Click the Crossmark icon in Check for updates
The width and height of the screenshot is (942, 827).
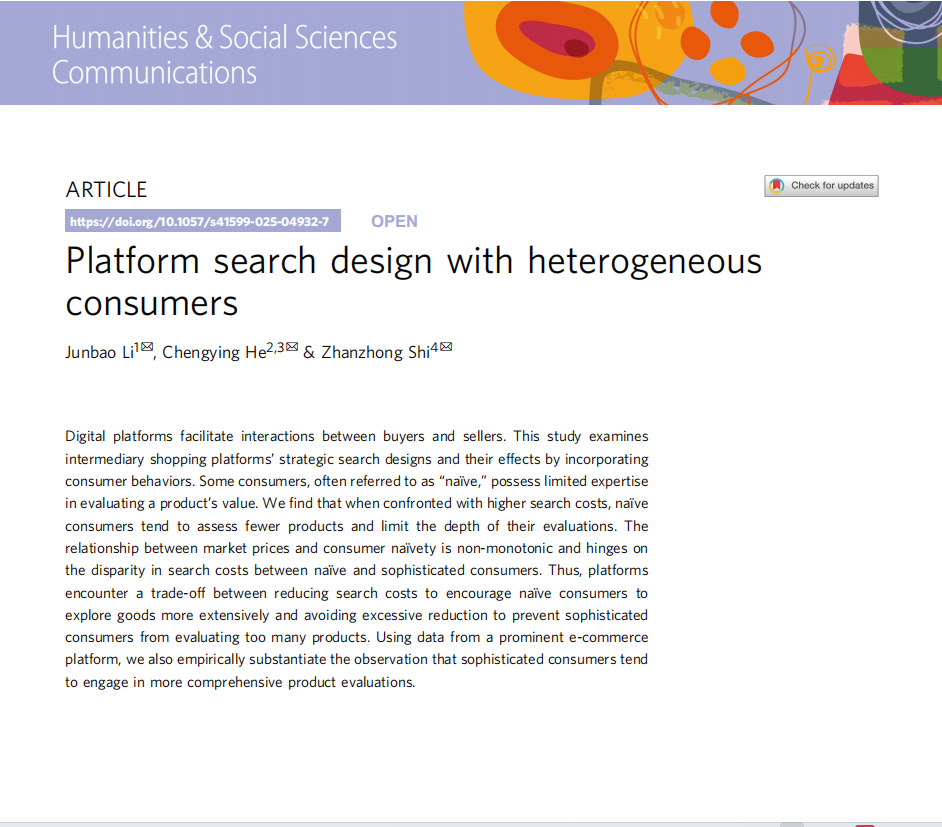(x=777, y=186)
